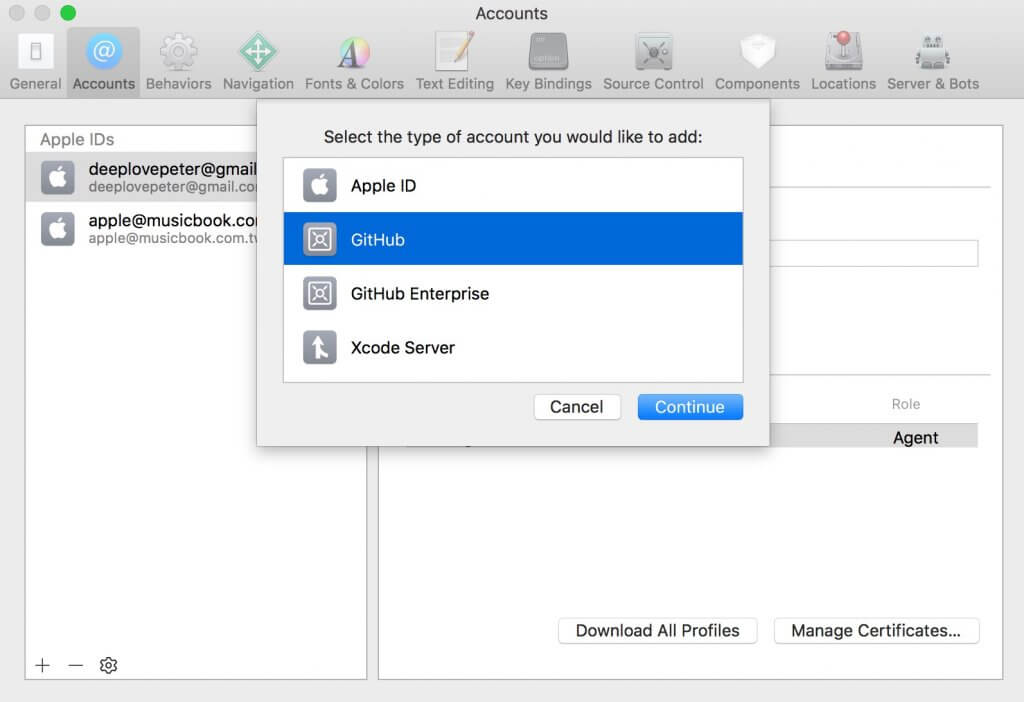Open the account settings gear menu

pyautogui.click(x=108, y=665)
